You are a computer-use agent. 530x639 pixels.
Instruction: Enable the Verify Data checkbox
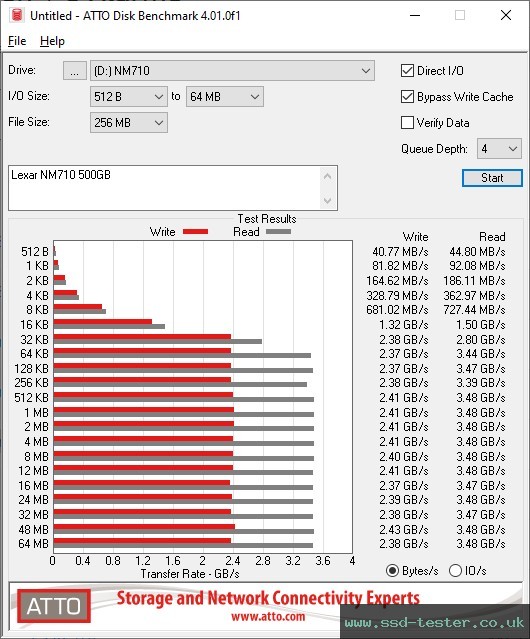(407, 123)
